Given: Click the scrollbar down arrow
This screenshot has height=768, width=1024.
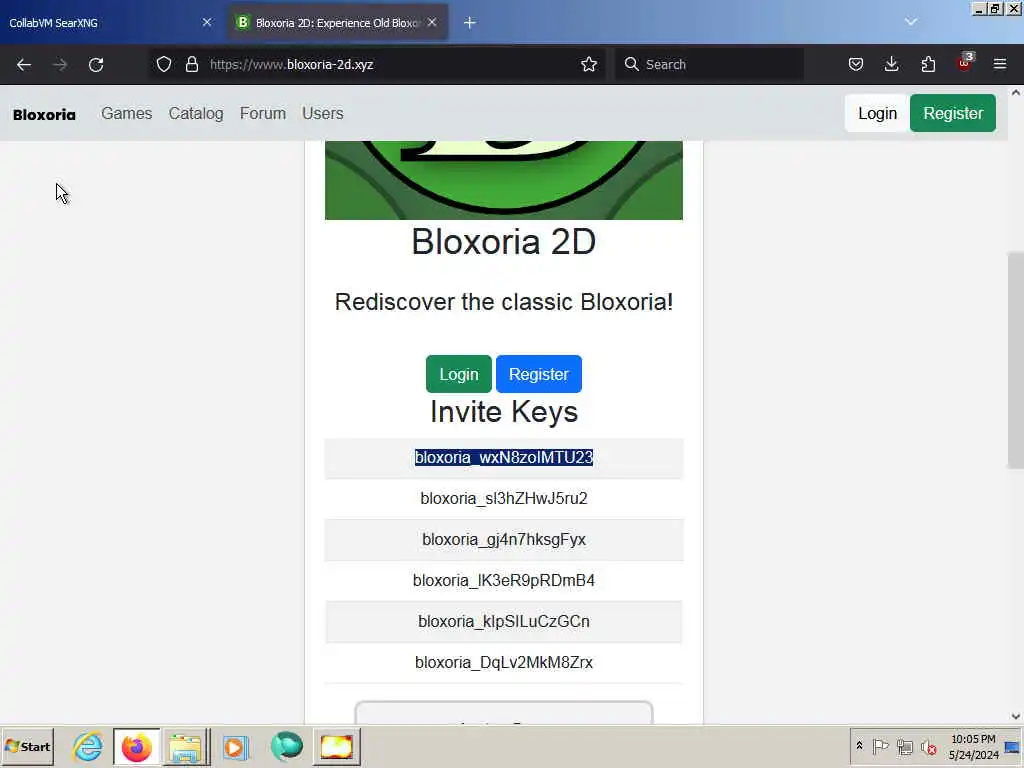Looking at the screenshot, I should click(1016, 716).
